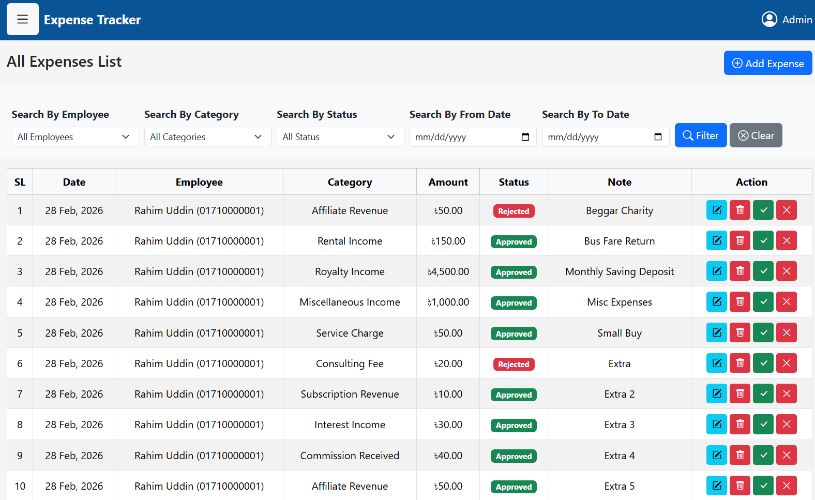Viewport: 815px width, 500px height.
Task: Reject the Extra 3 expense
Action: pos(786,425)
